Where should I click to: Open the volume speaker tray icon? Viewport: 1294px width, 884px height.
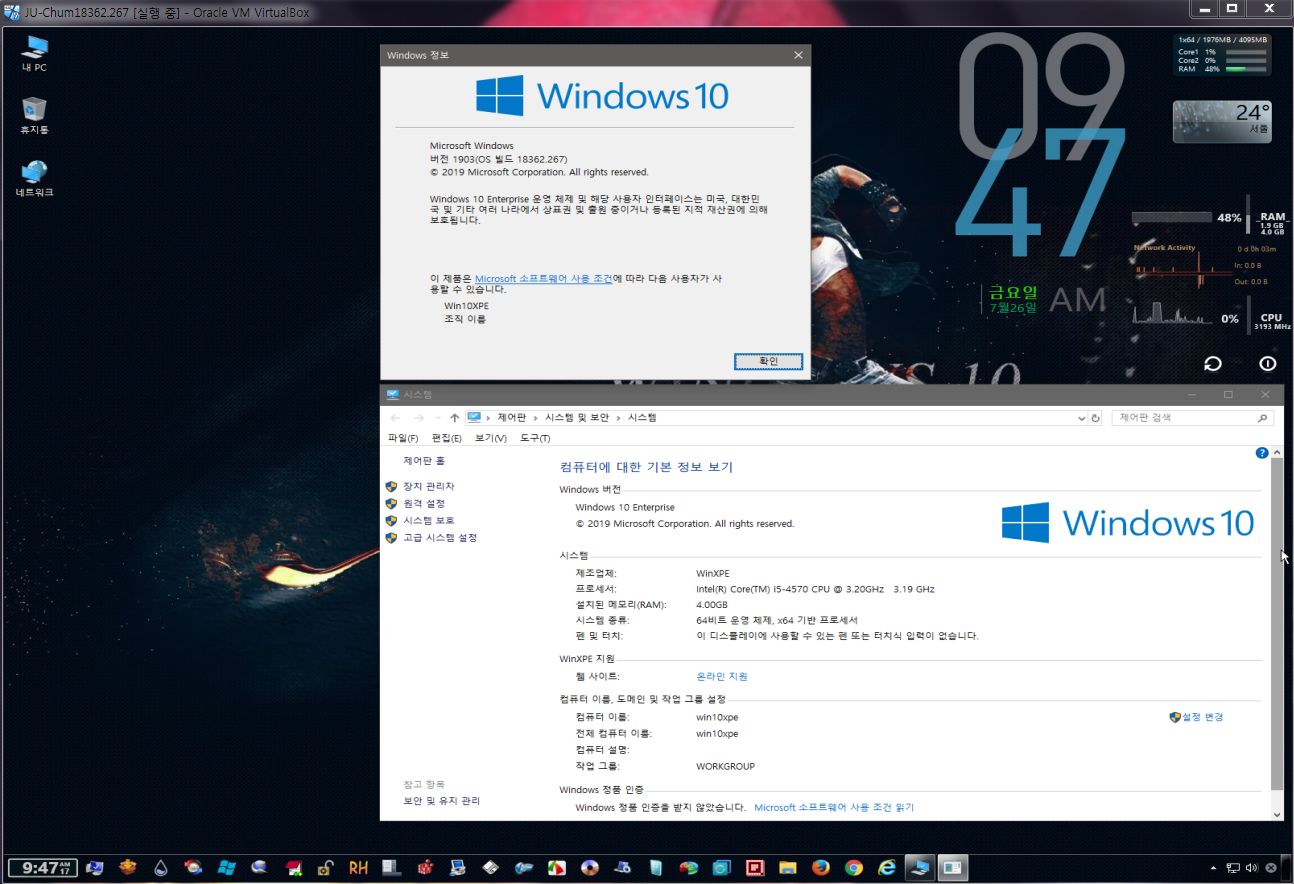coord(1251,868)
